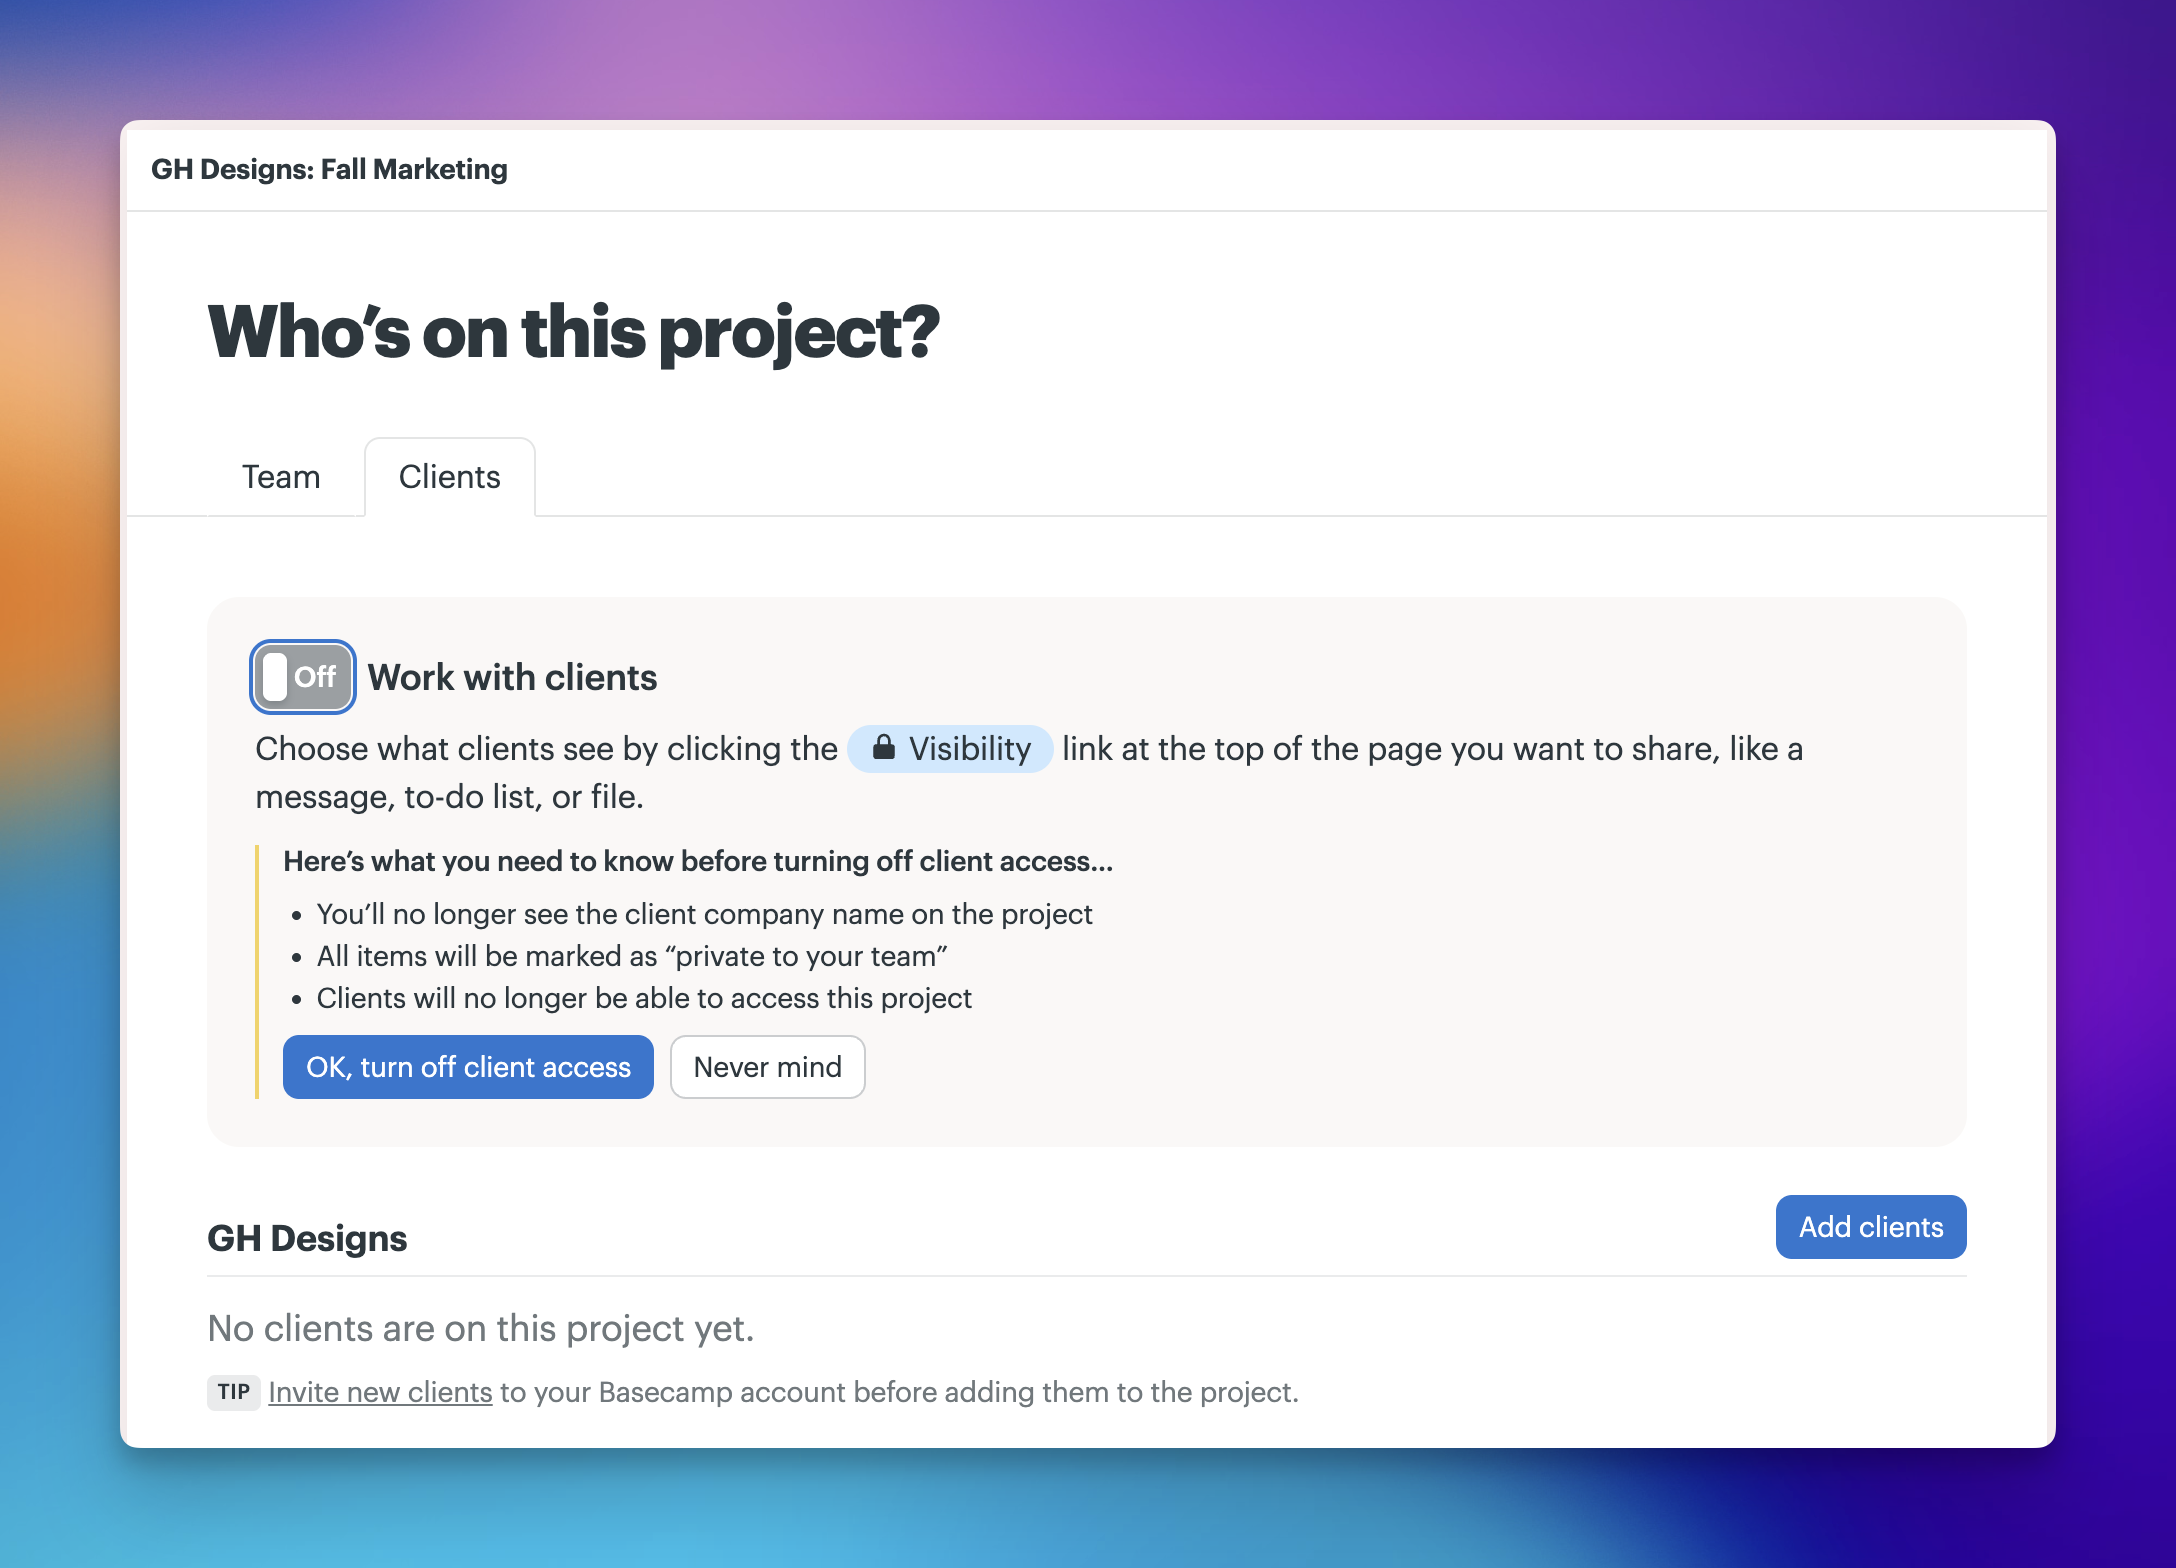Click the GH Designs company heading
The width and height of the screenshot is (2176, 1568).
307,1238
